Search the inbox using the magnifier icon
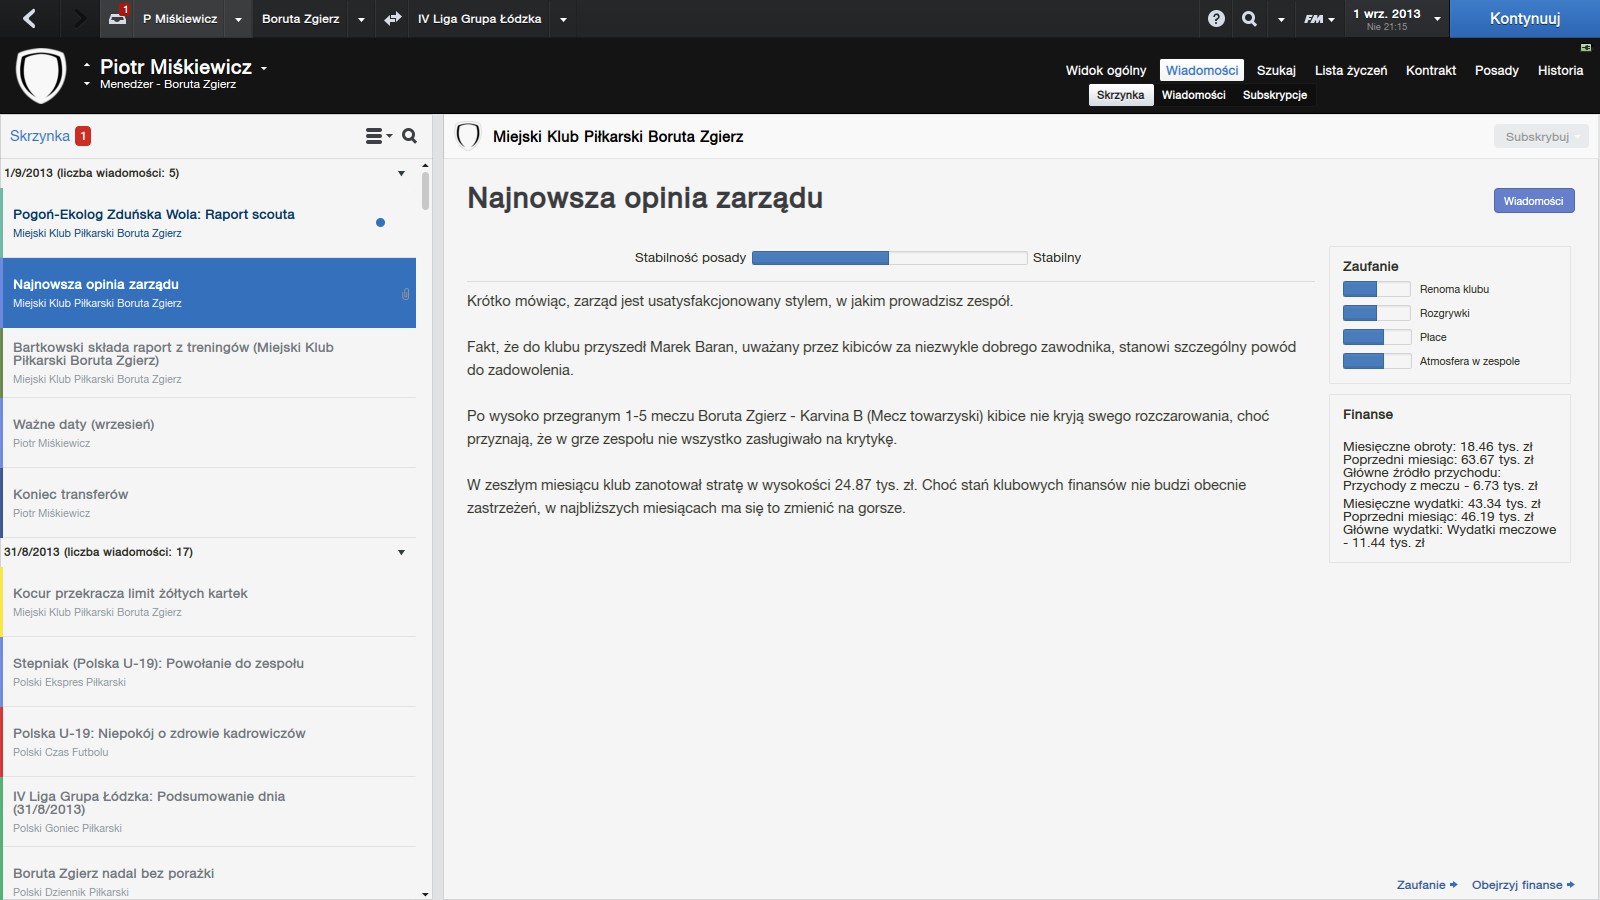Viewport: 1600px width, 900px height. click(x=409, y=136)
